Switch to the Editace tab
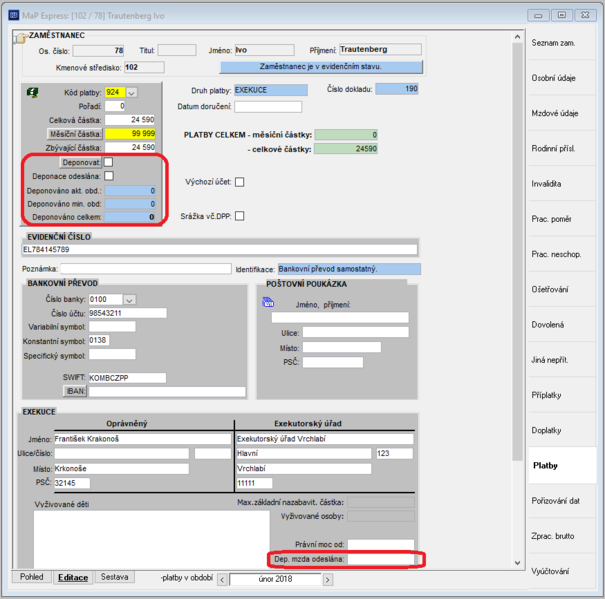Screen dimensions: 605x599 click(x=73, y=578)
